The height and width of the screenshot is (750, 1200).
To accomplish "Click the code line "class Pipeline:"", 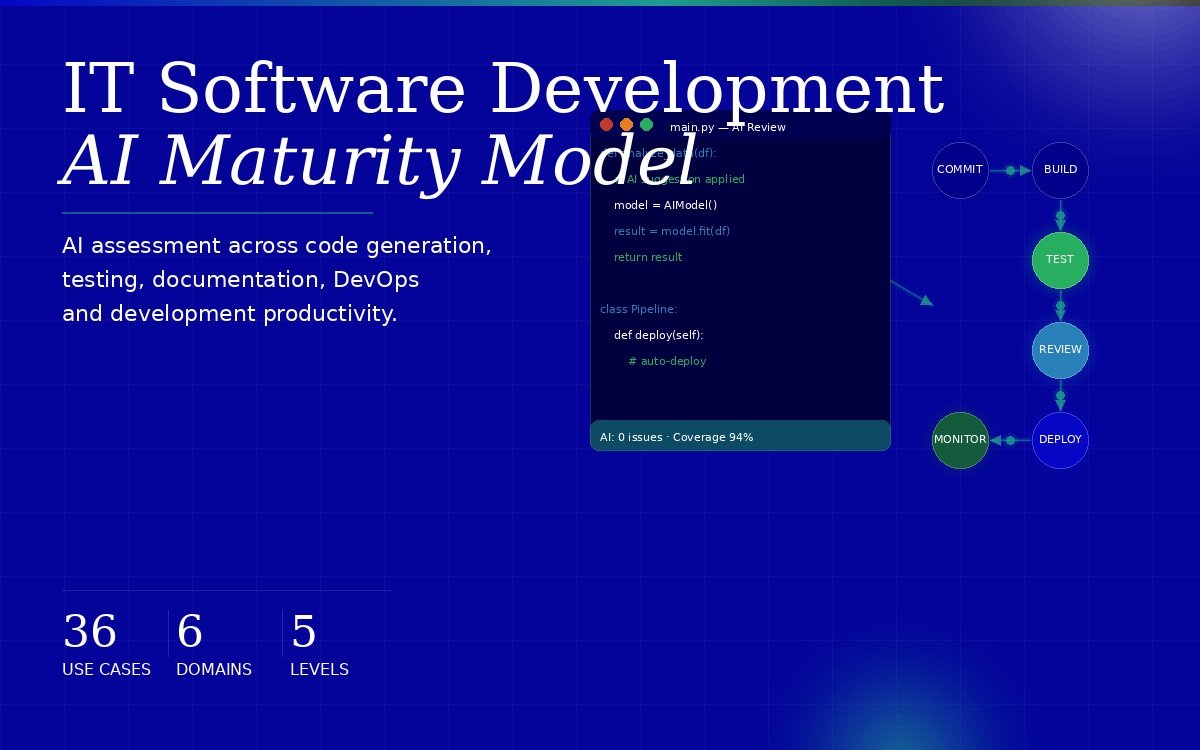I will pyautogui.click(x=639, y=309).
